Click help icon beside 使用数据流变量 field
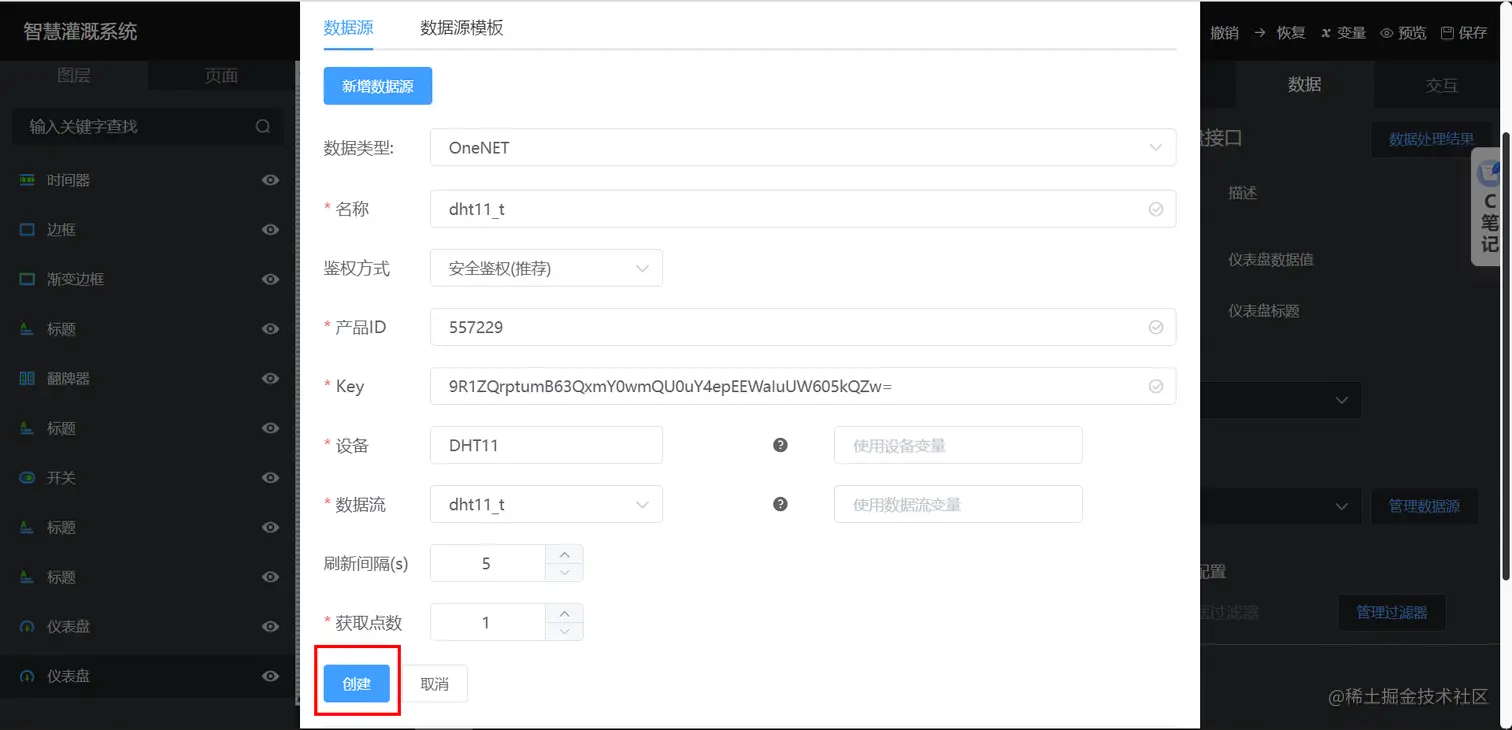The image size is (1512, 730). 781,504
